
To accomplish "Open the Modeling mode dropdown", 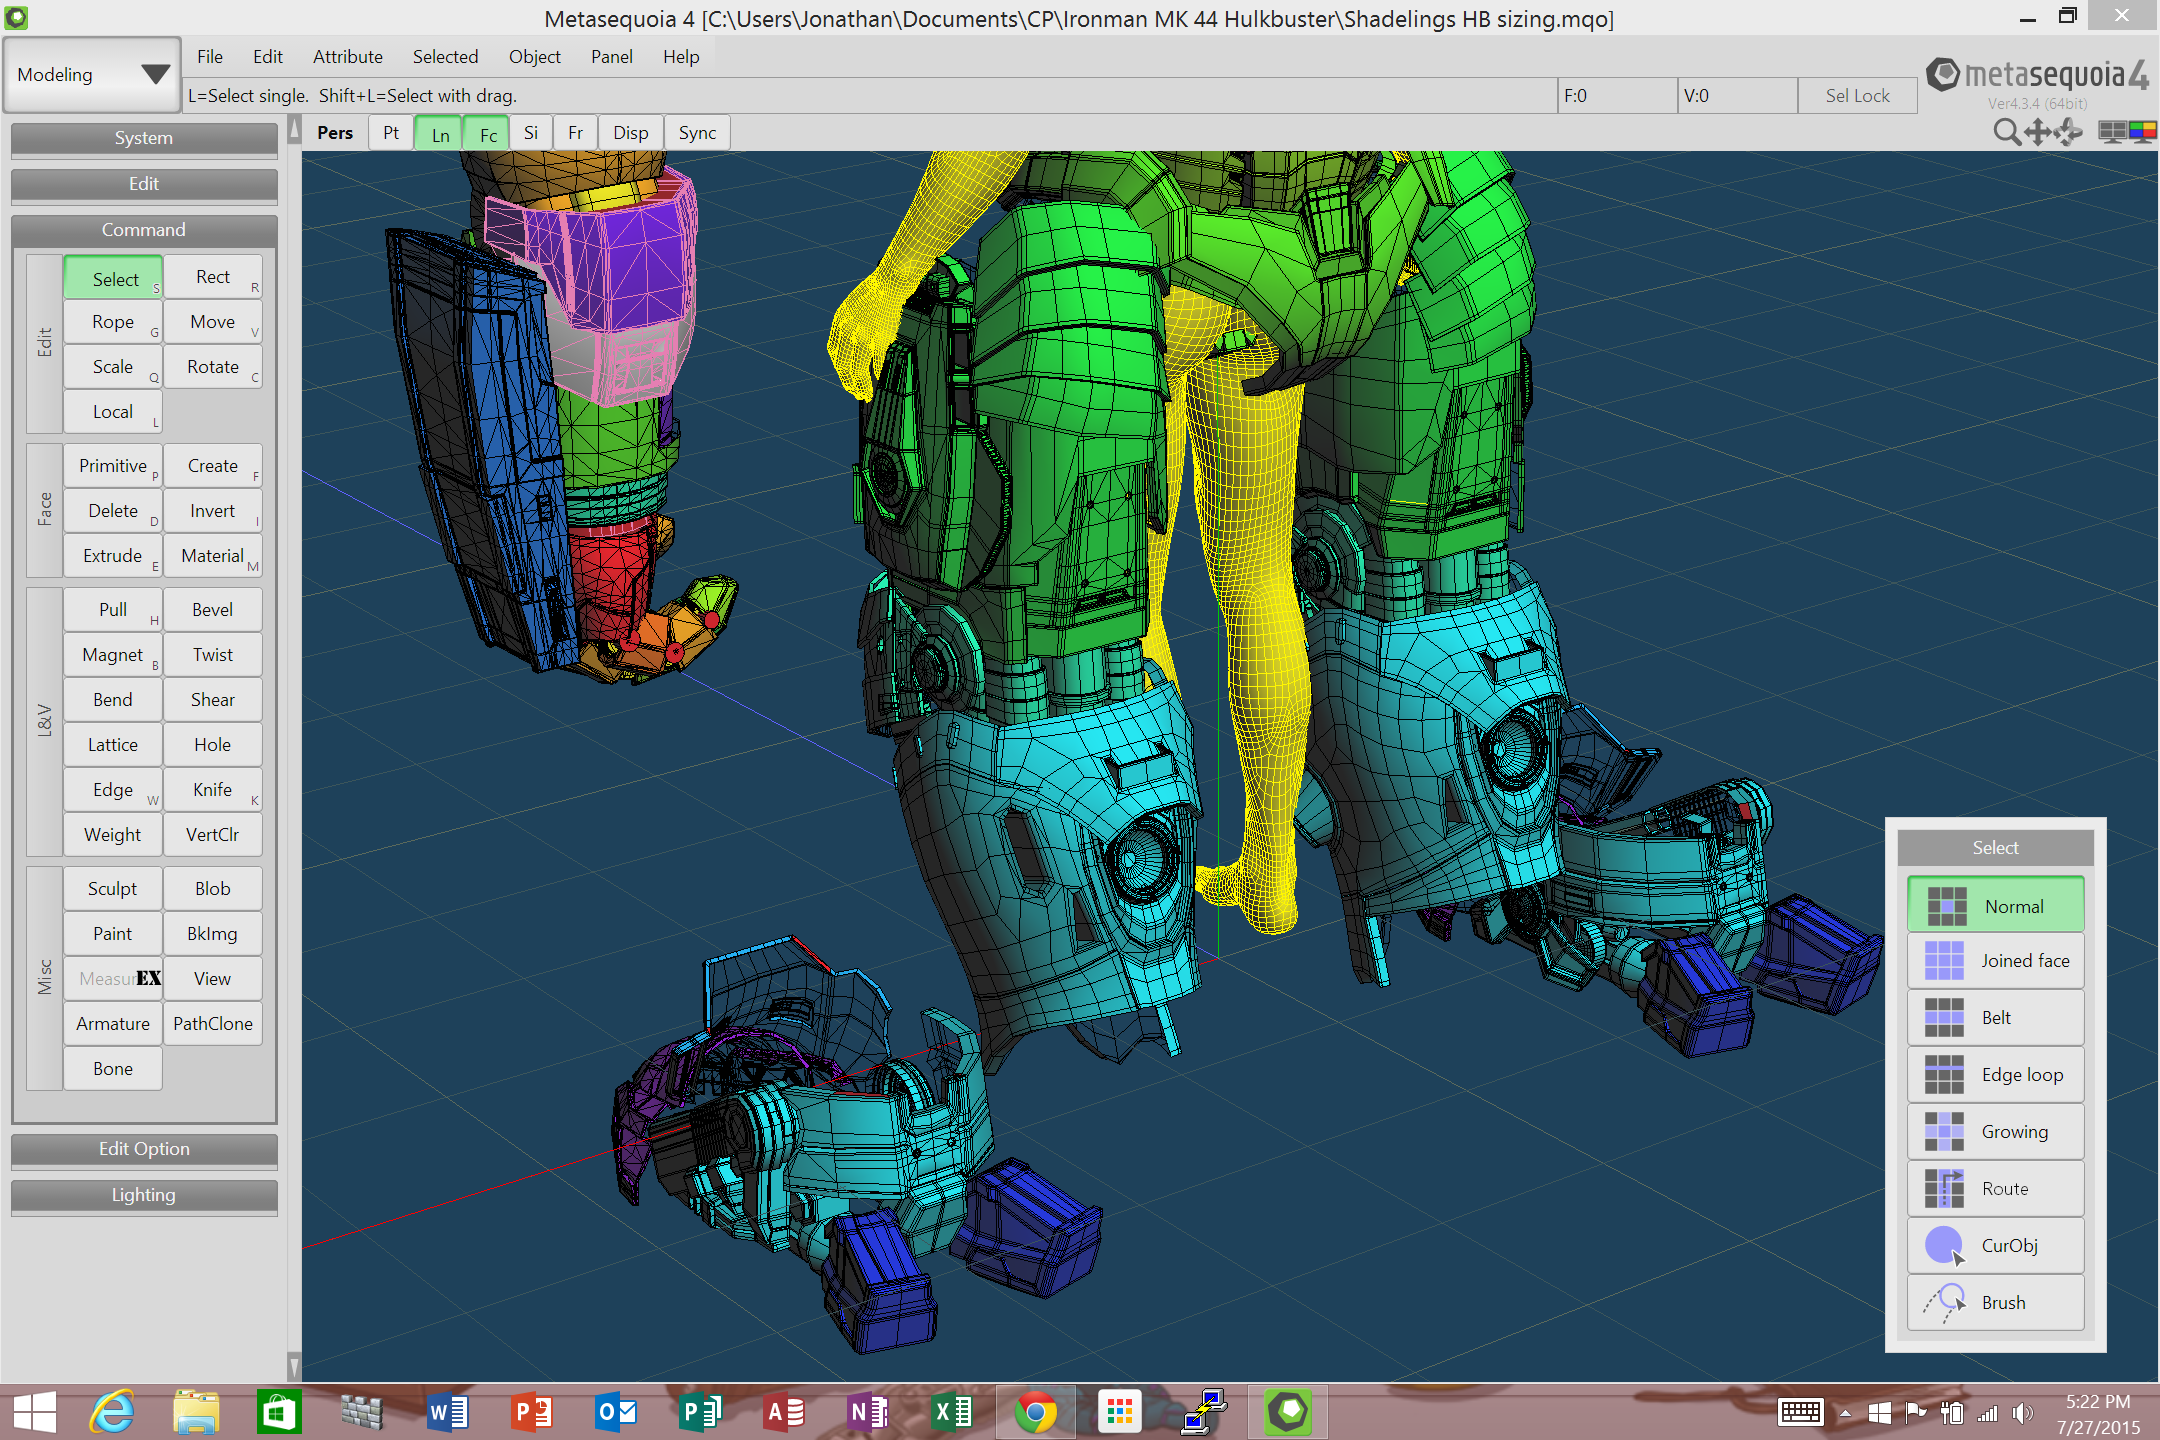I will tap(92, 75).
